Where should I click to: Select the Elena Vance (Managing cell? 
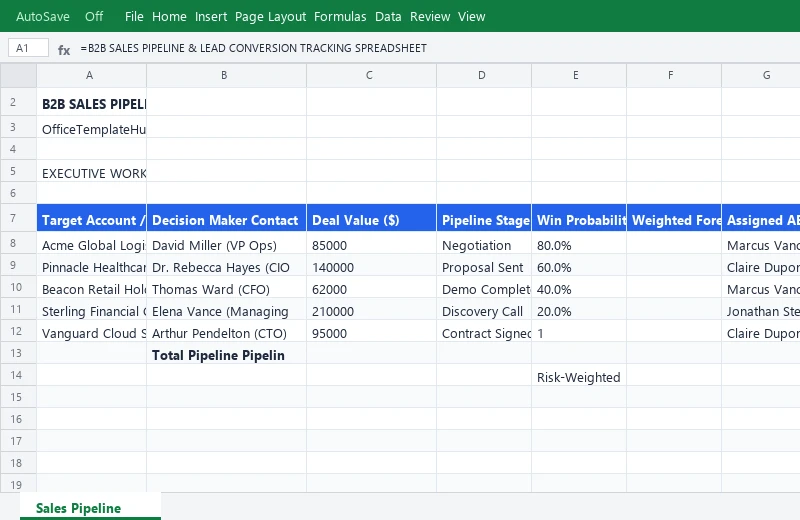coord(227,311)
